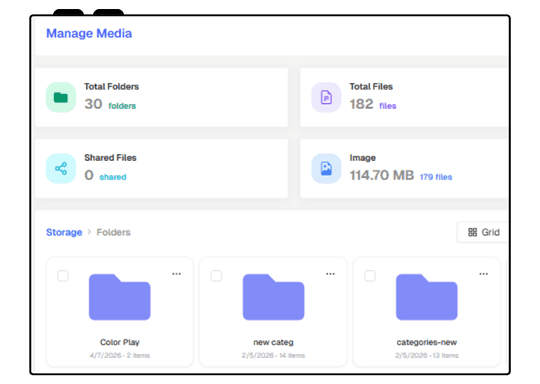540x384 pixels.
Task: Open the Color Play folder icon
Action: 120,297
